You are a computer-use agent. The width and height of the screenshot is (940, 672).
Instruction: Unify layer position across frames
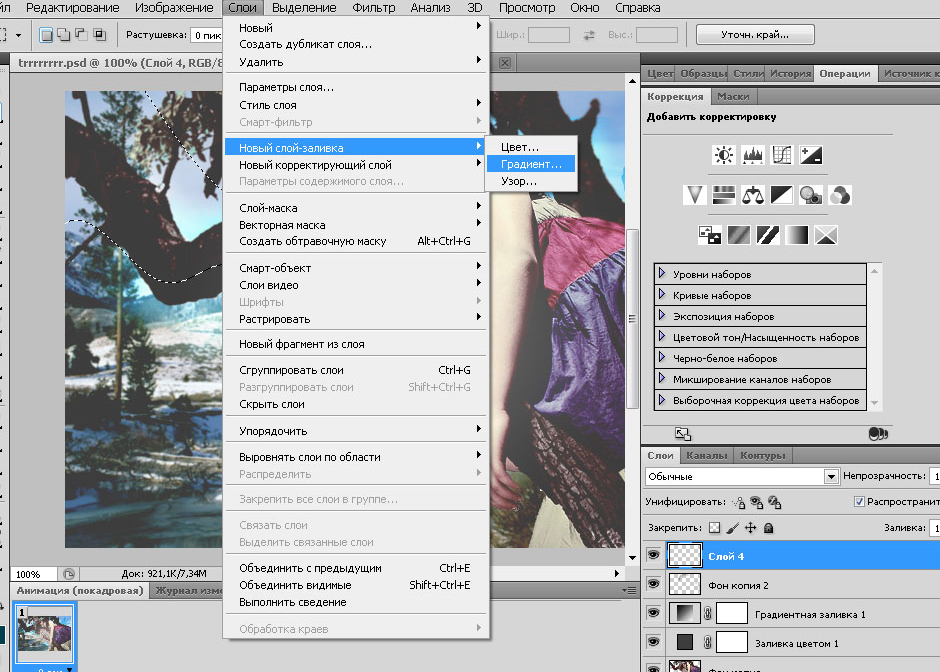pos(739,502)
